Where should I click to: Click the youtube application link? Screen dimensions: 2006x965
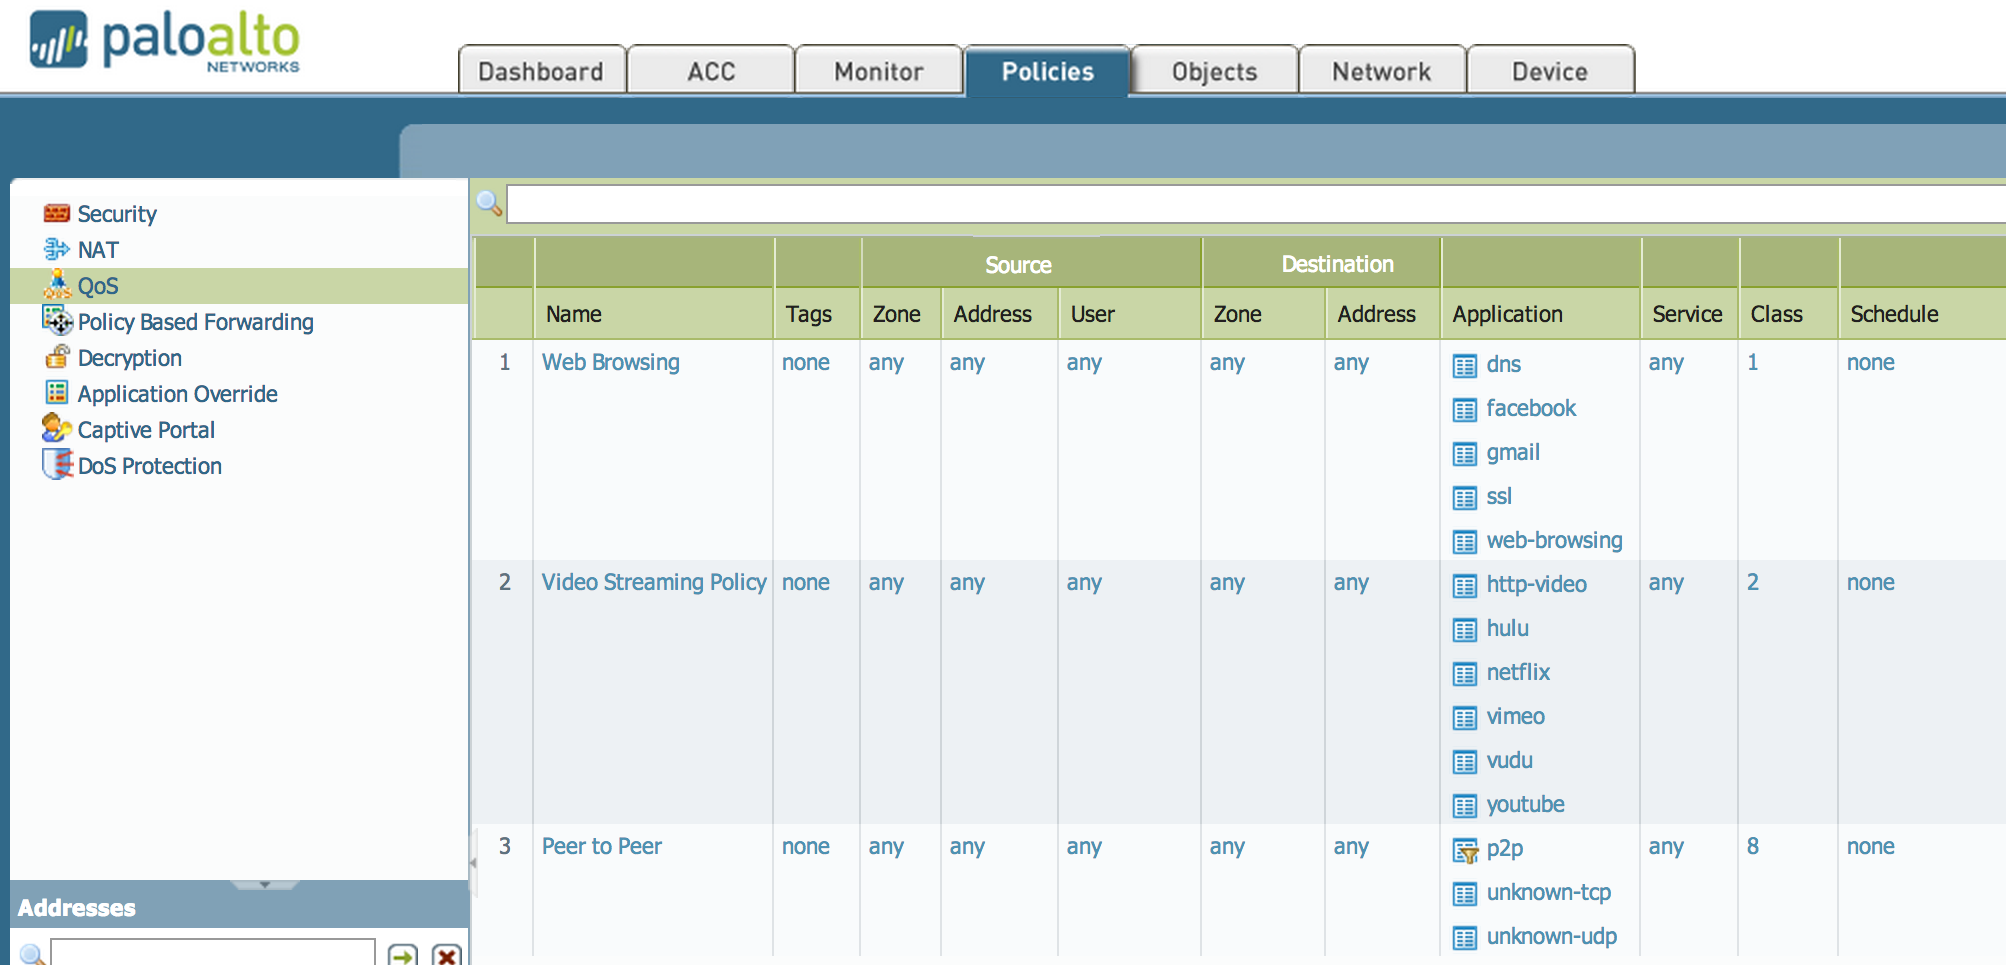coord(1525,804)
